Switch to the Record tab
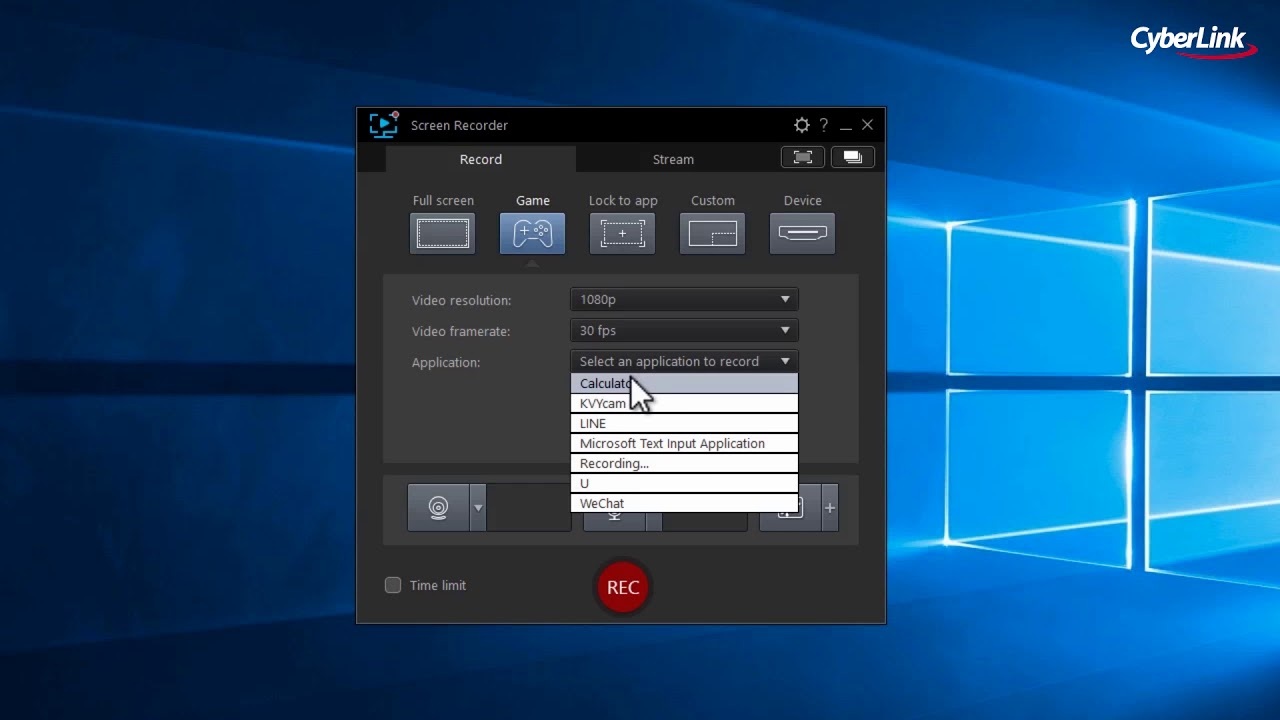 click(481, 159)
